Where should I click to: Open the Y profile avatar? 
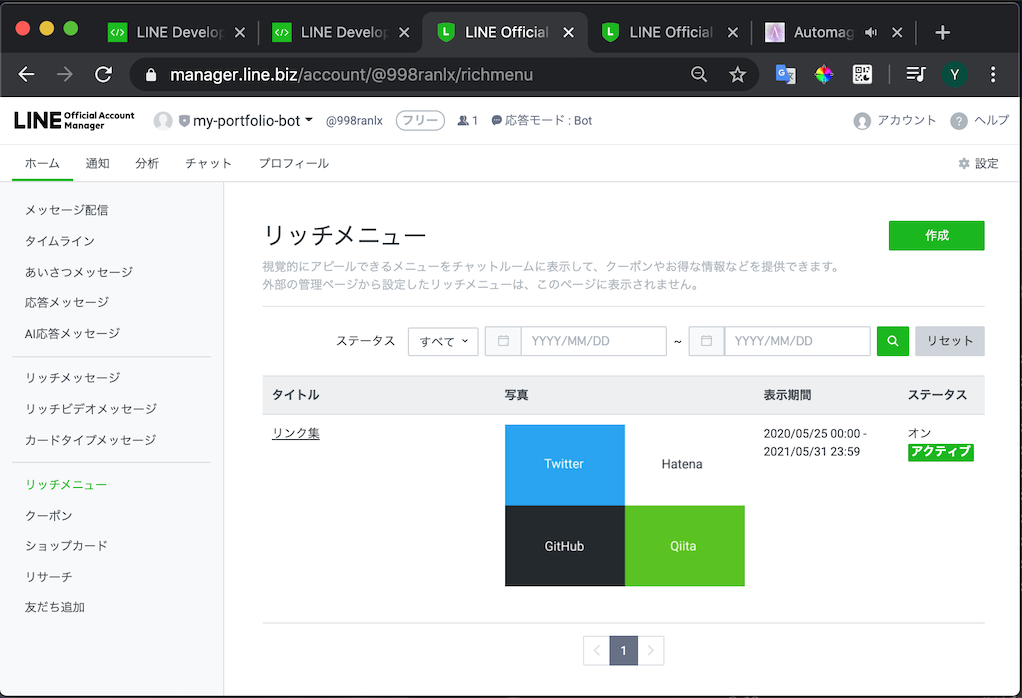pyautogui.click(x=954, y=74)
